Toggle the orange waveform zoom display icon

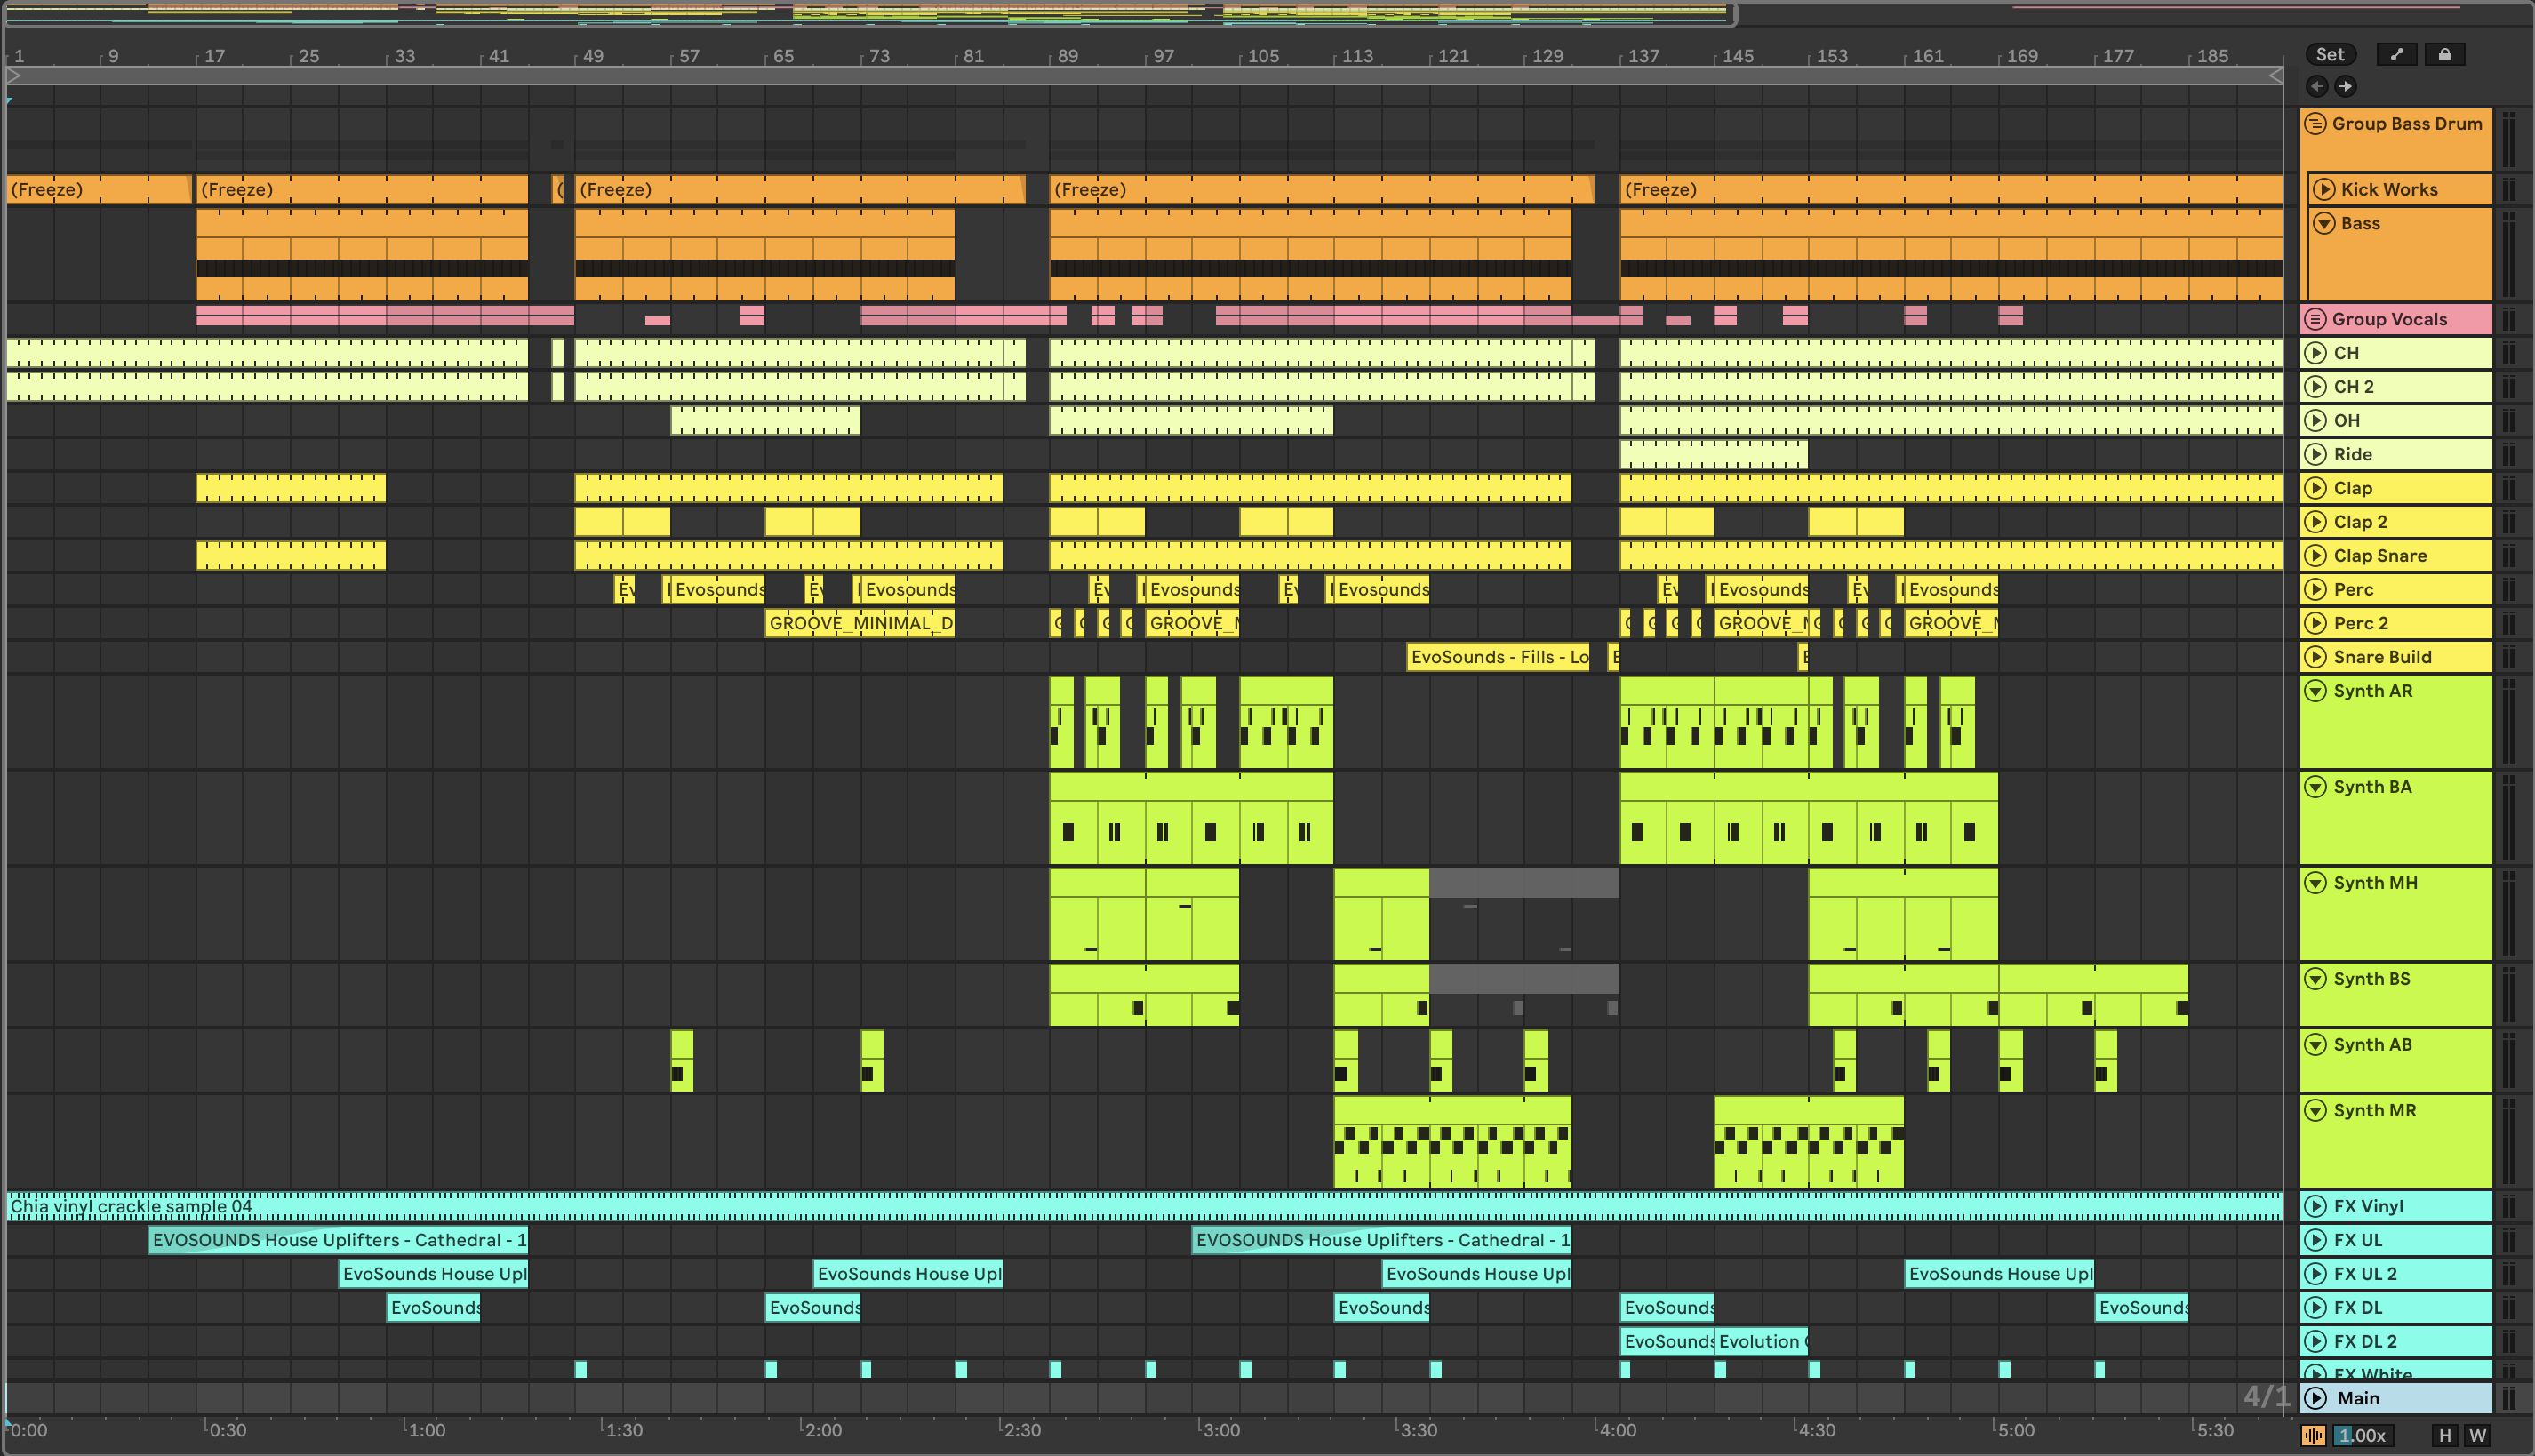2313,1436
